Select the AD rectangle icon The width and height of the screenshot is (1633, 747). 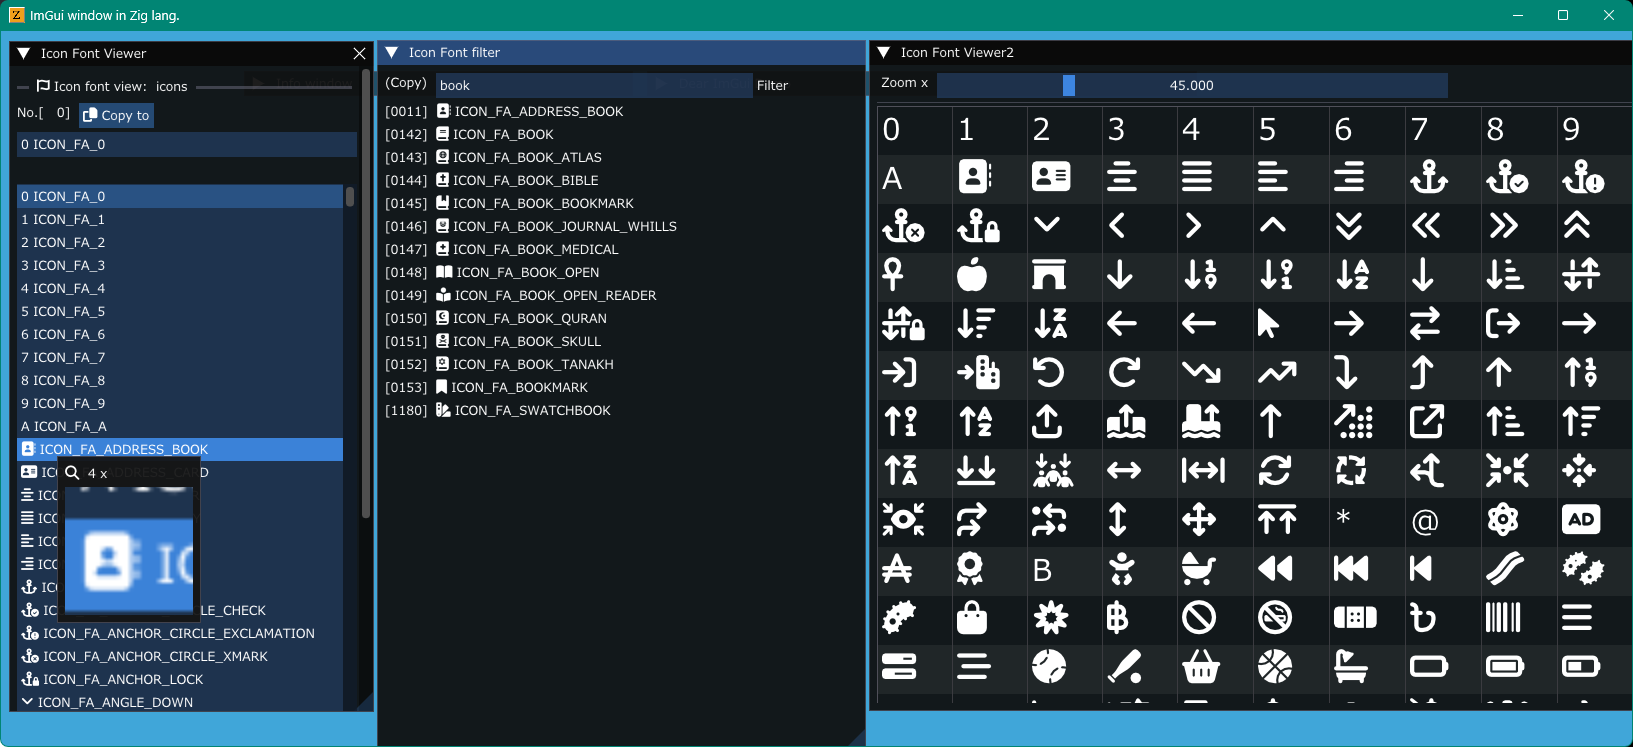1581,519
